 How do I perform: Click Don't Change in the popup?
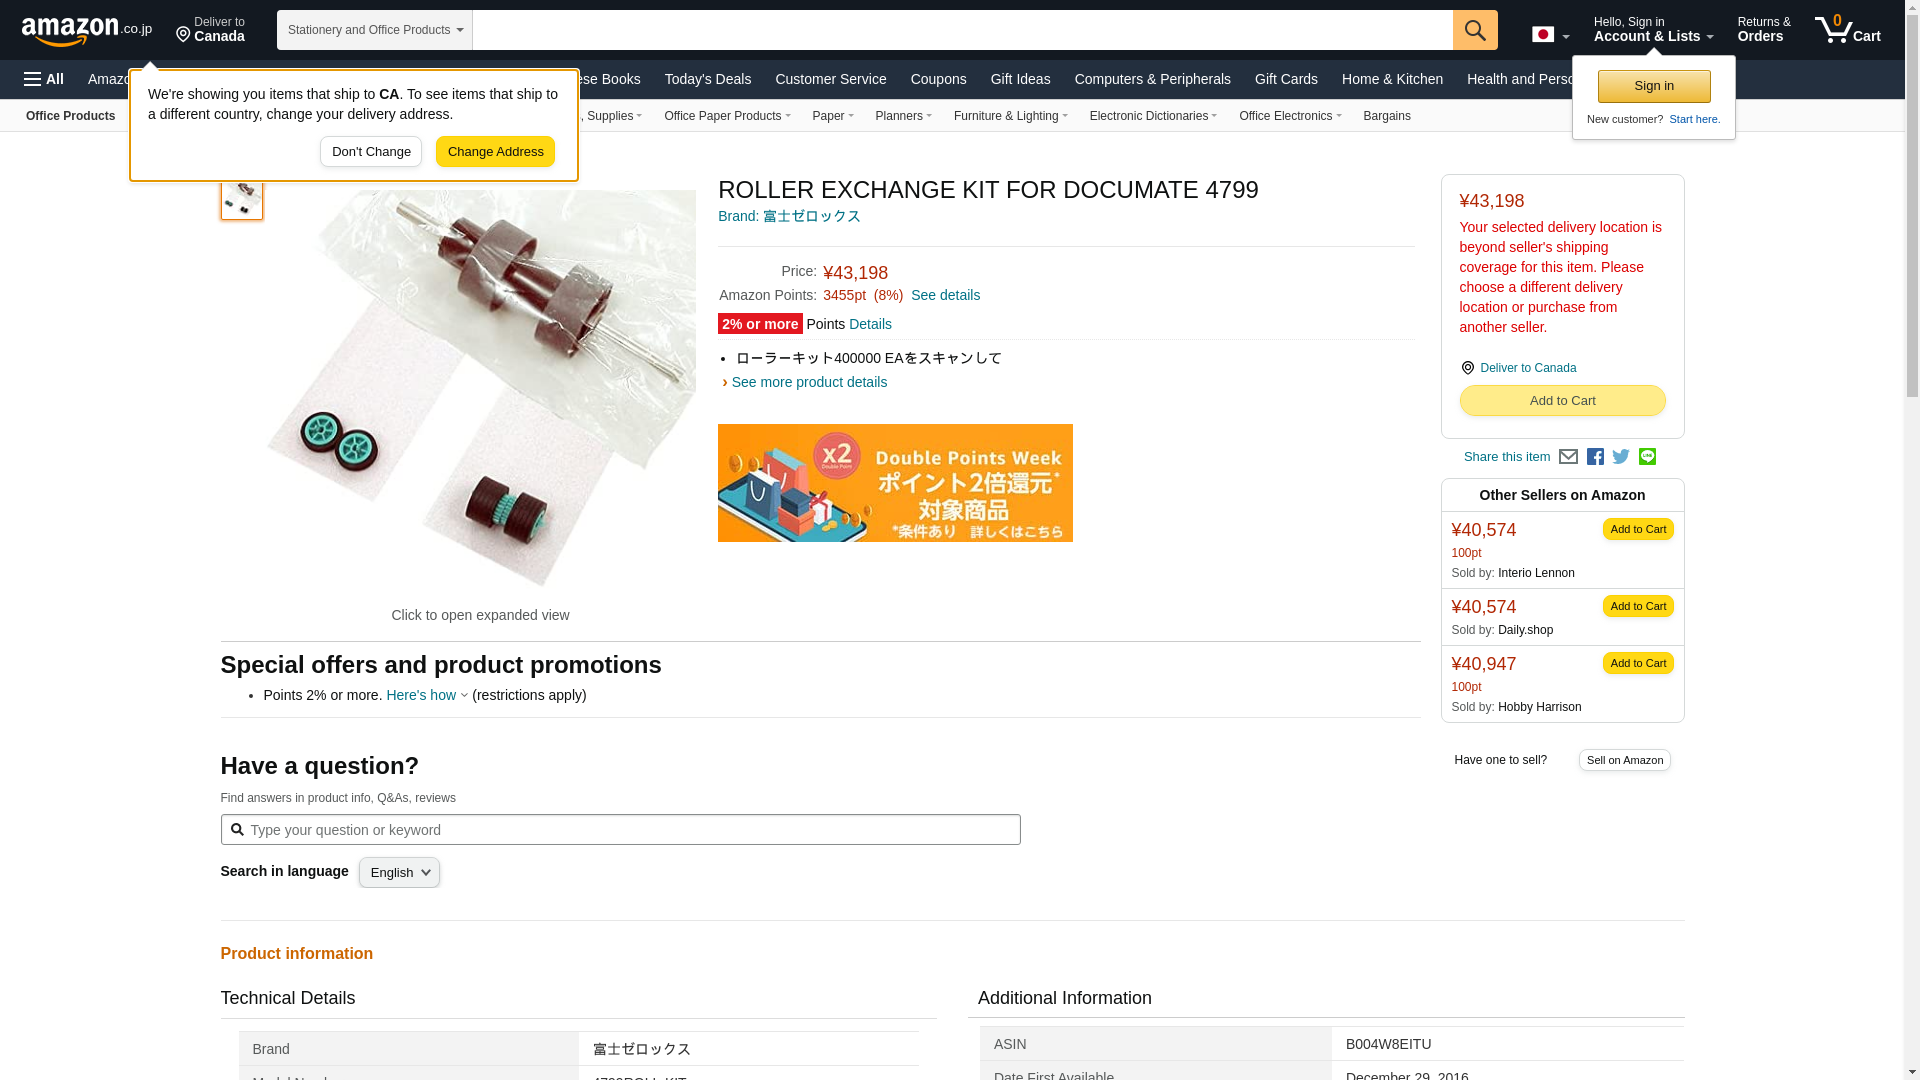[371, 152]
